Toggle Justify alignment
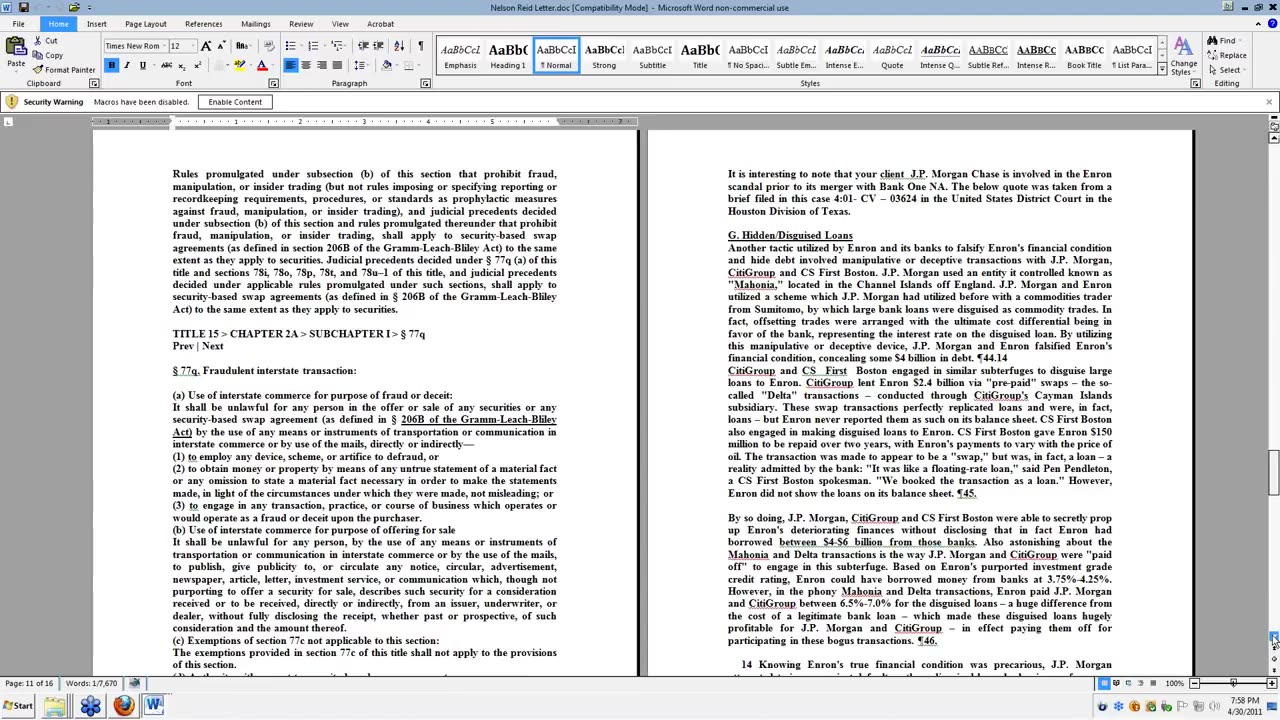Screen dimensions: 1280x720 (336, 66)
